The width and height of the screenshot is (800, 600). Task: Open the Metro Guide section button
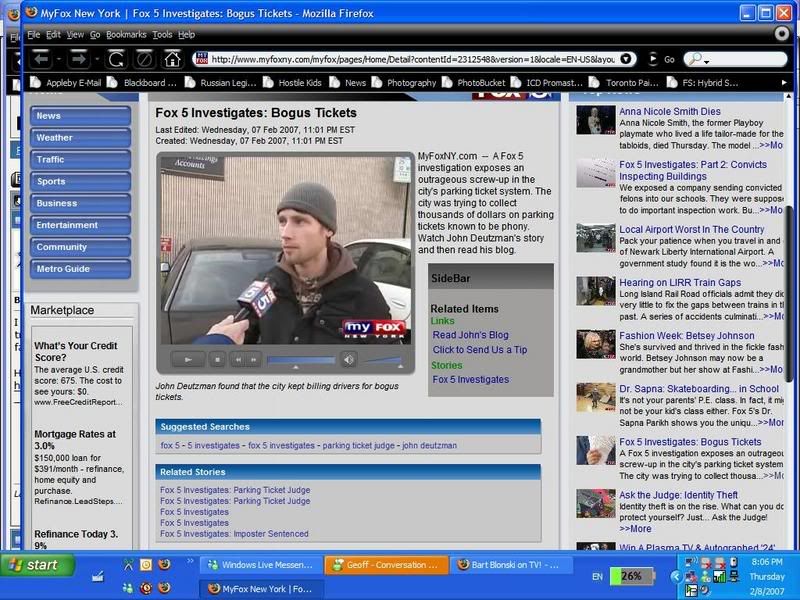point(80,269)
